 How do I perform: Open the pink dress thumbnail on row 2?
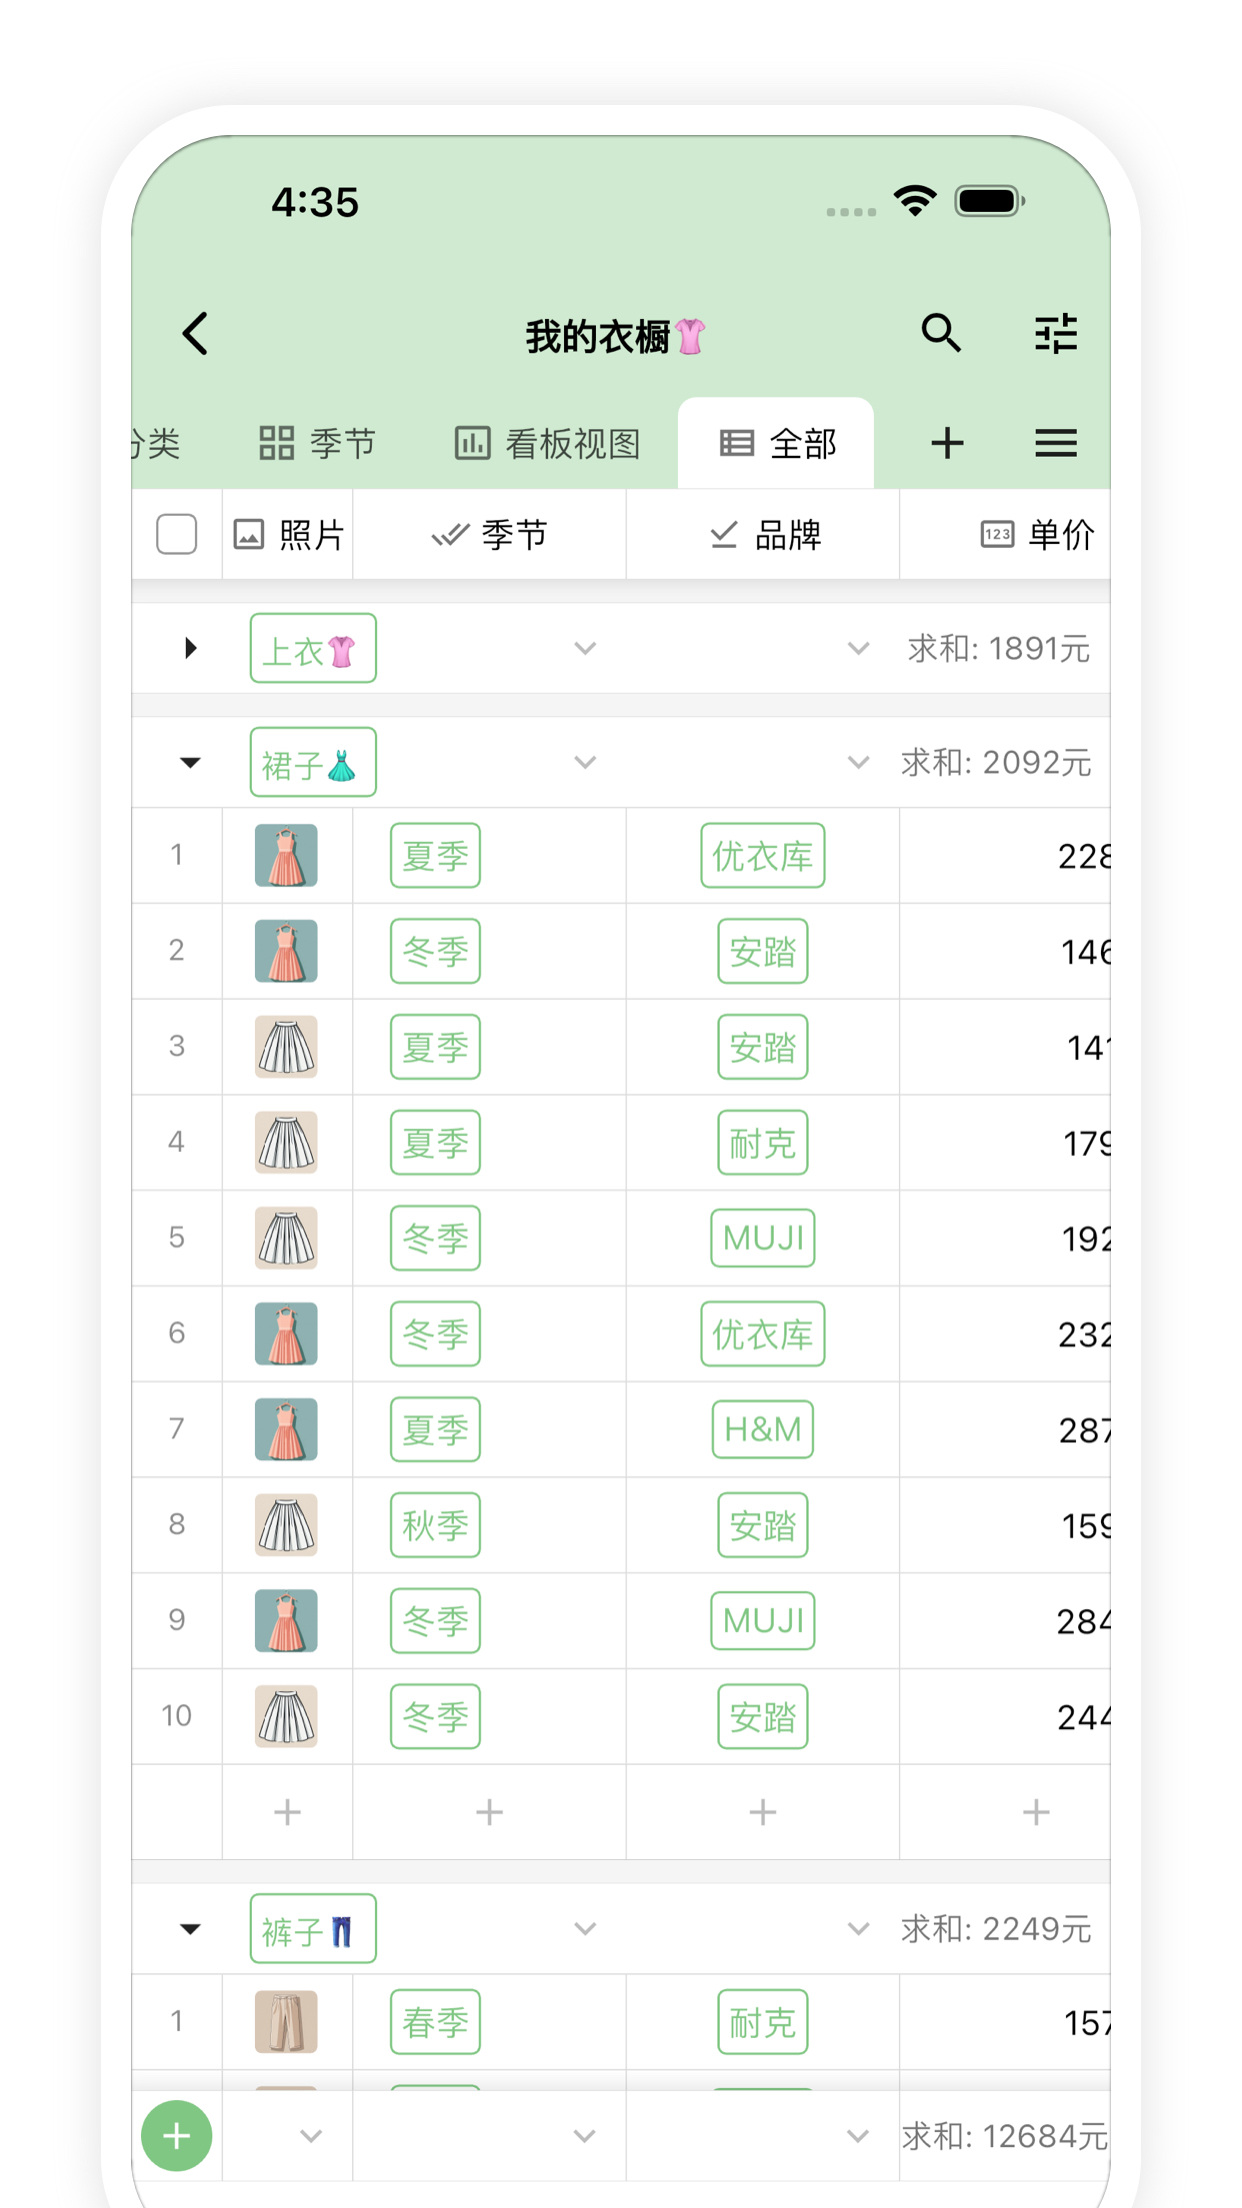tap(286, 951)
